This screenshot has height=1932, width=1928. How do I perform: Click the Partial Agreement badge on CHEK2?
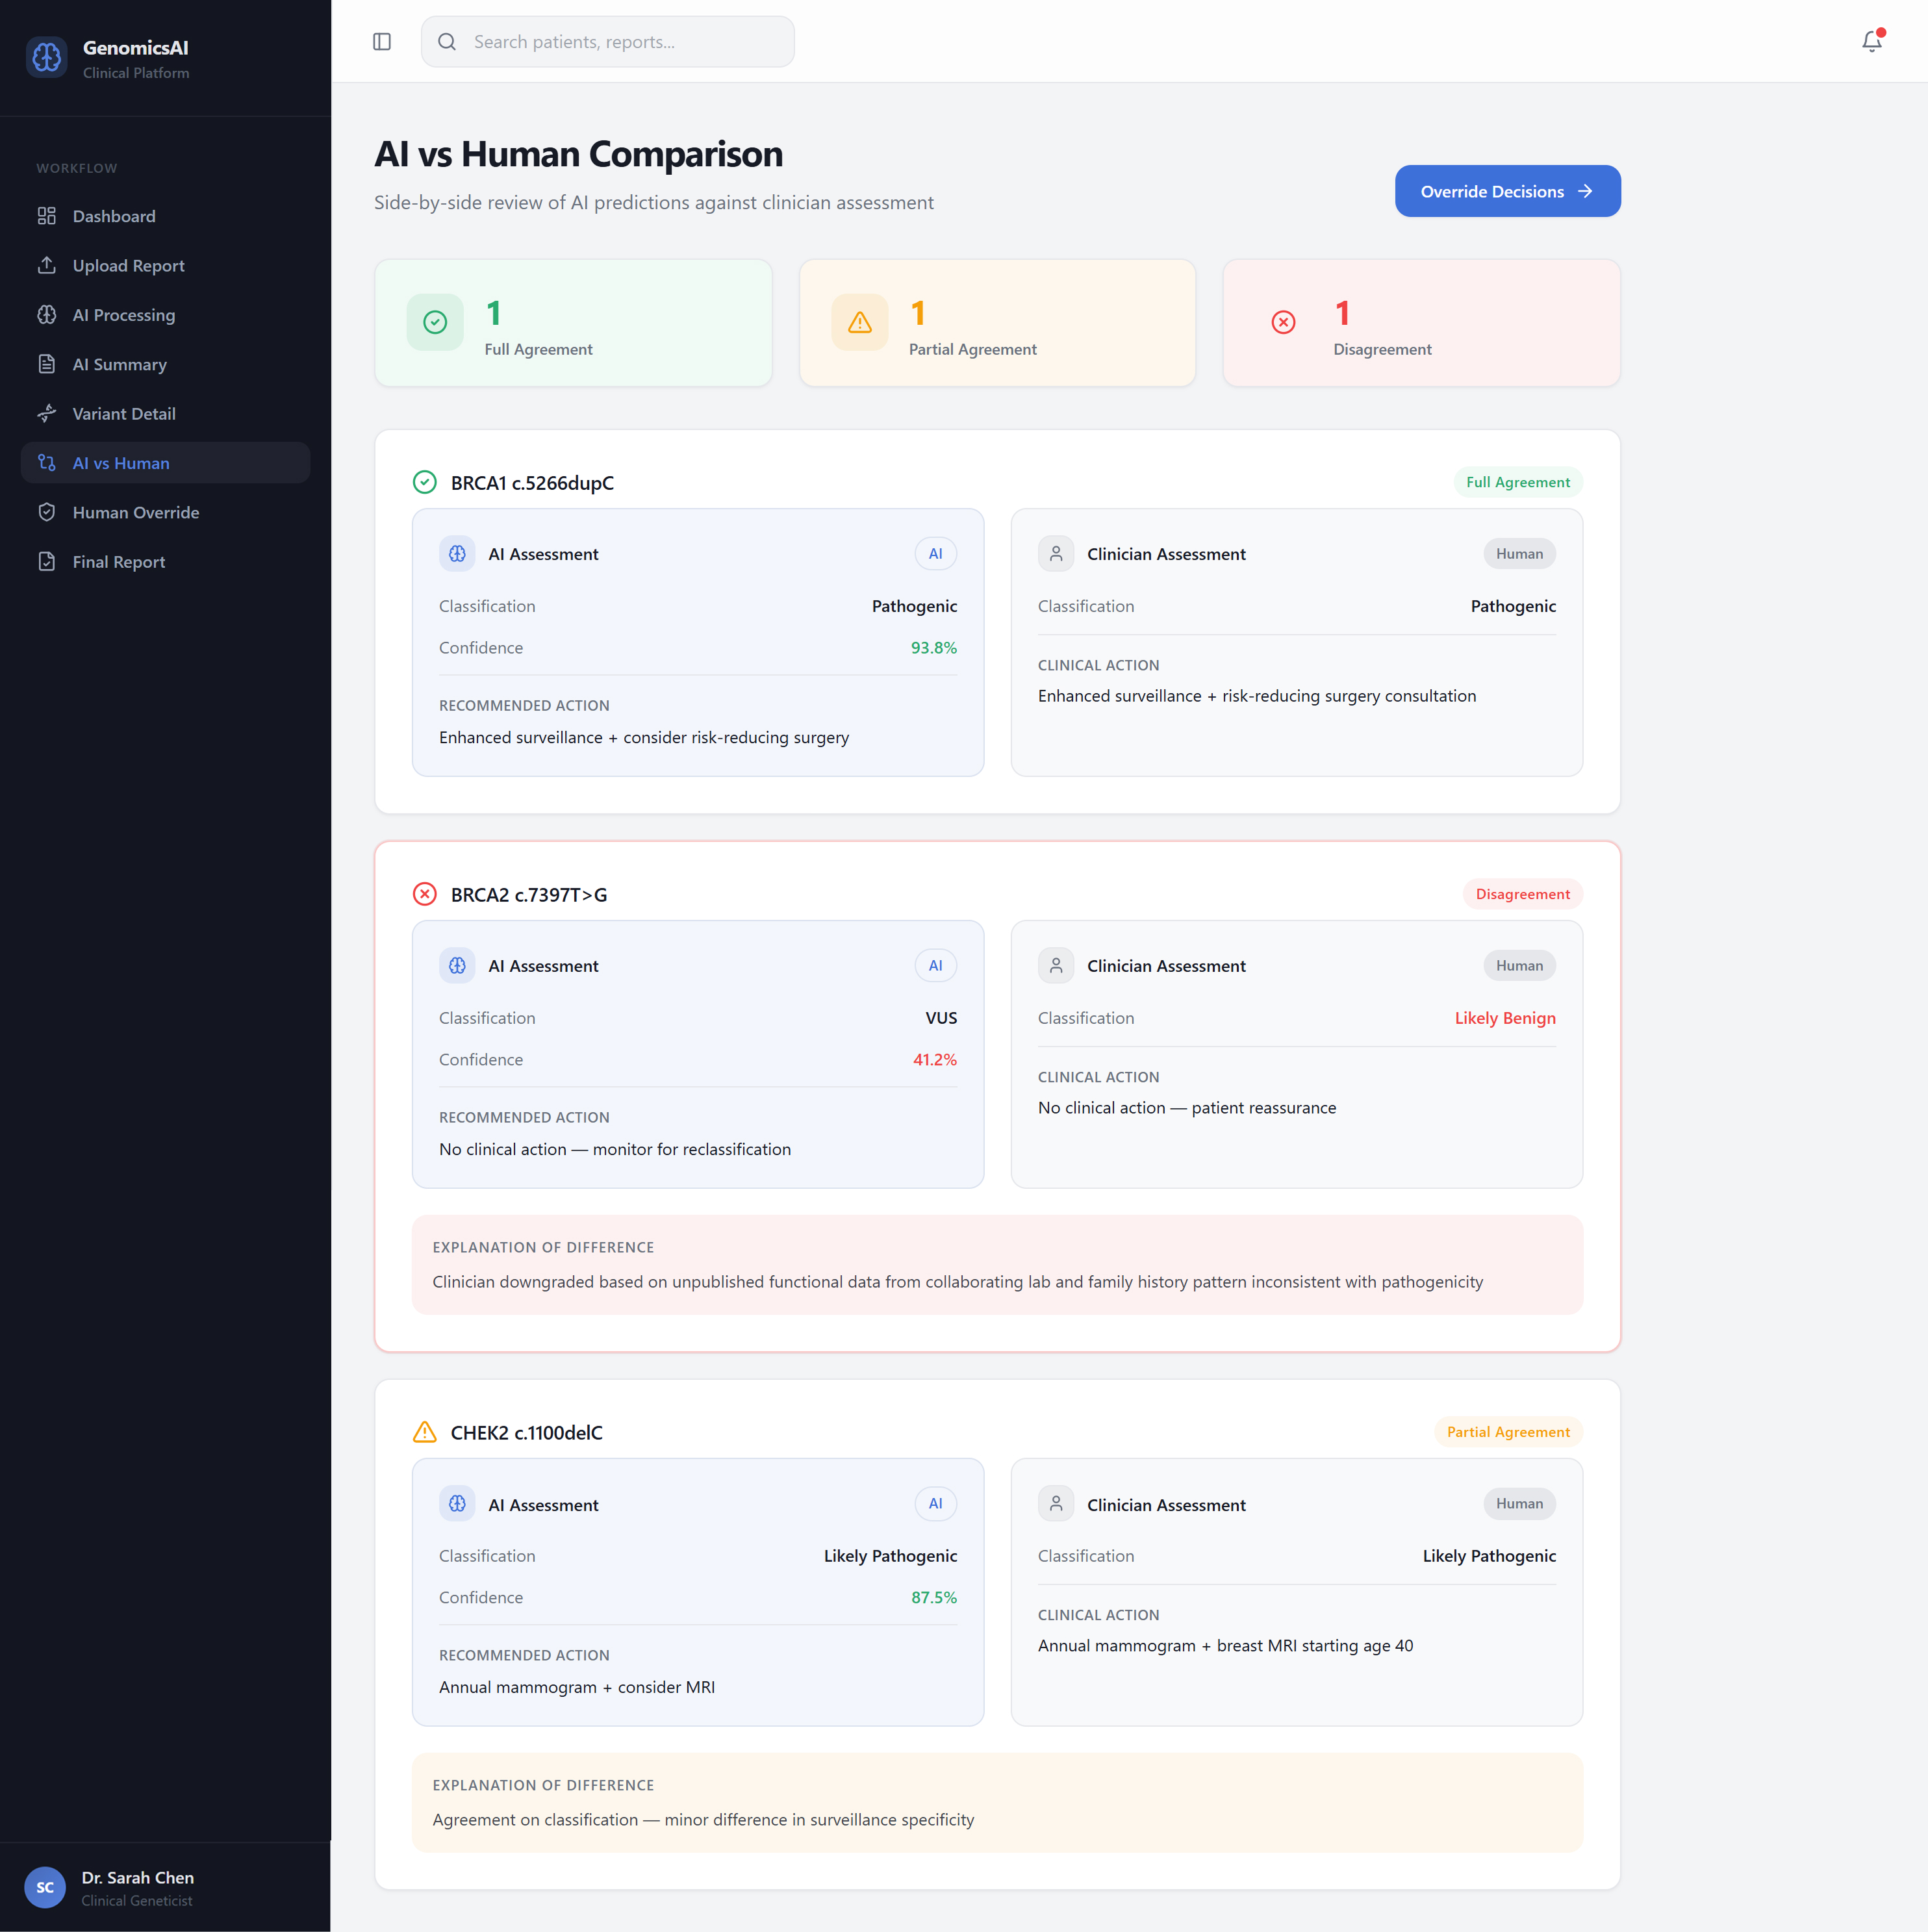pyautogui.click(x=1508, y=1432)
